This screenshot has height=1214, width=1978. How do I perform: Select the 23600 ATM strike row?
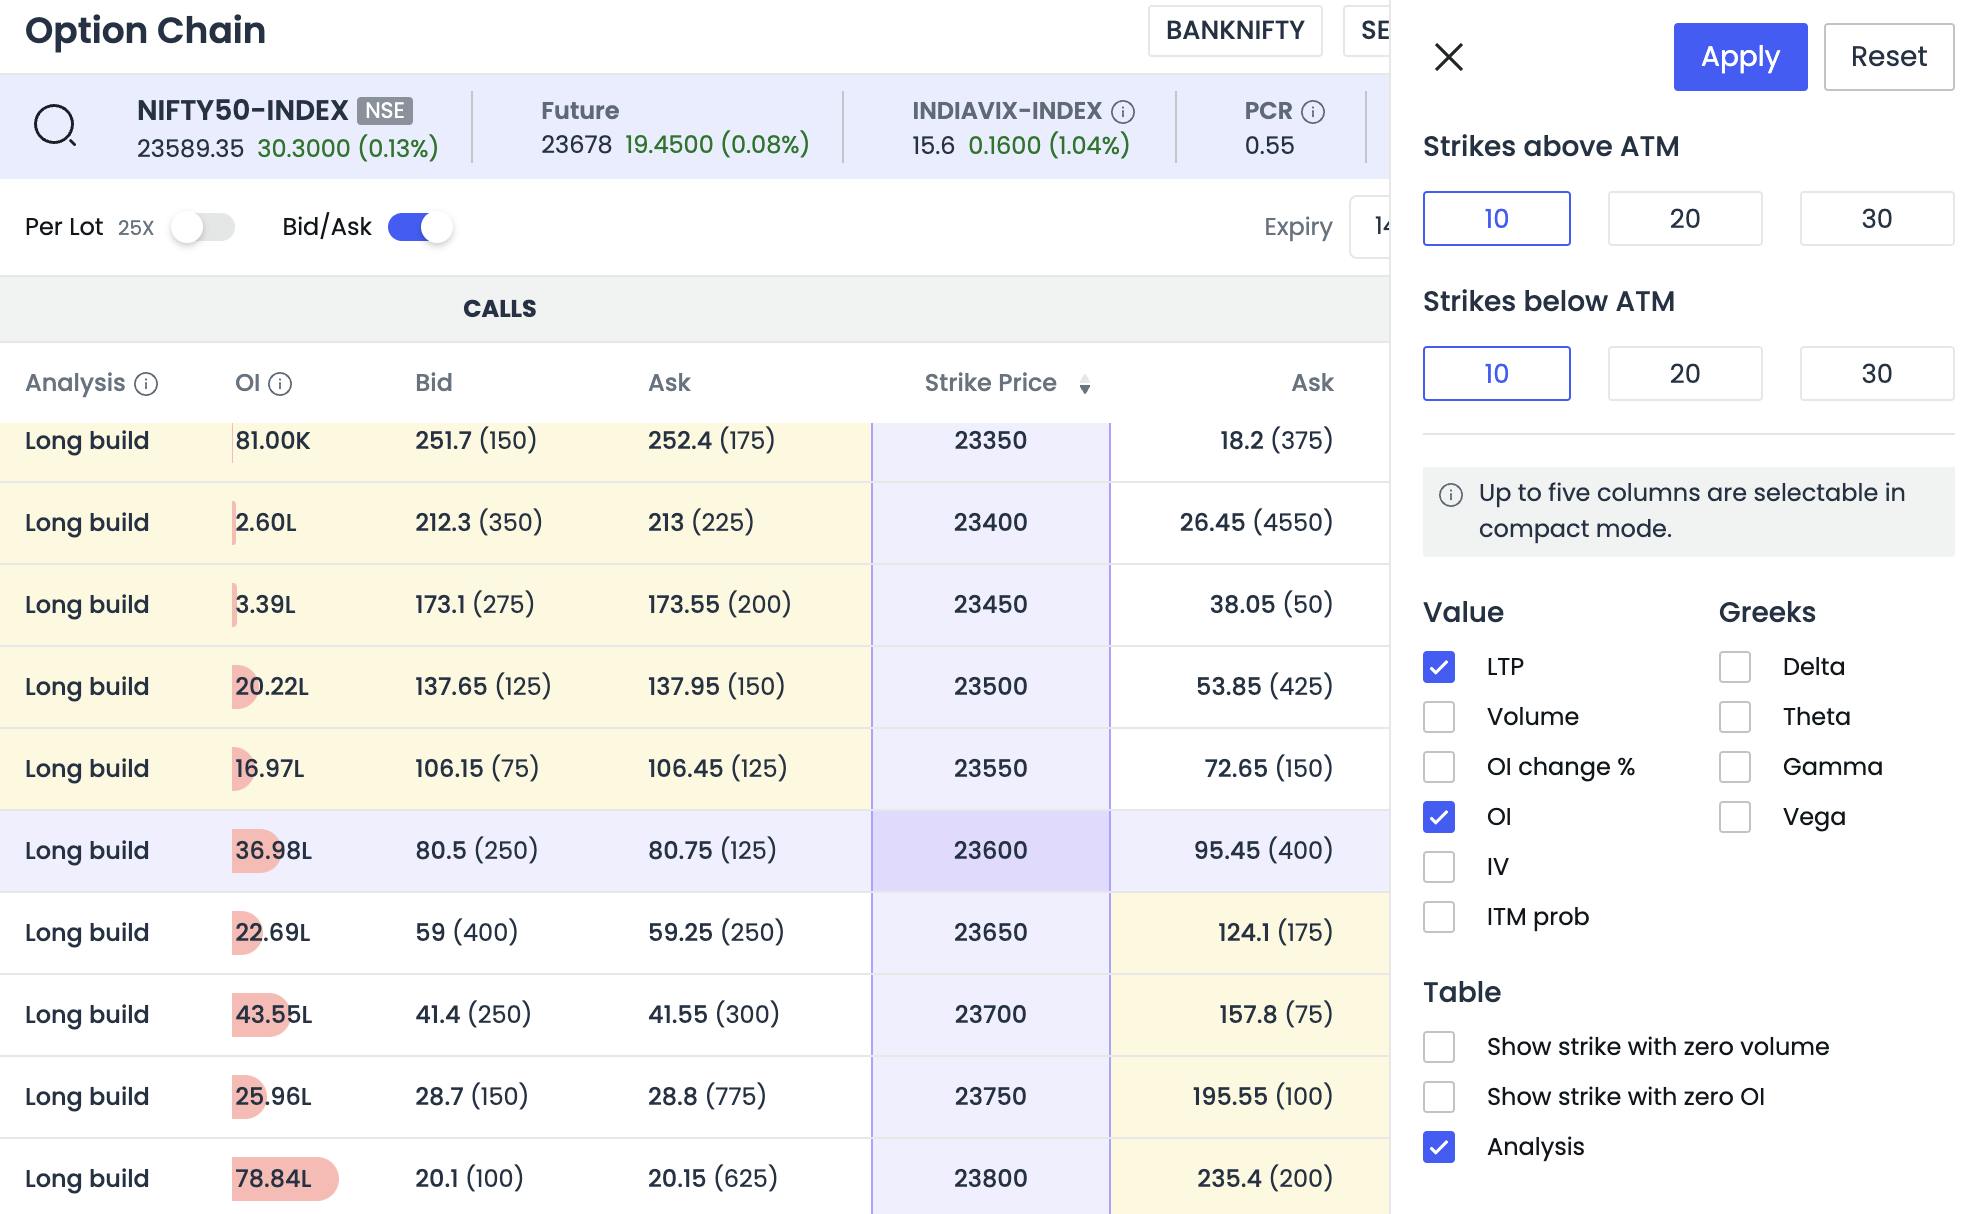[990, 851]
